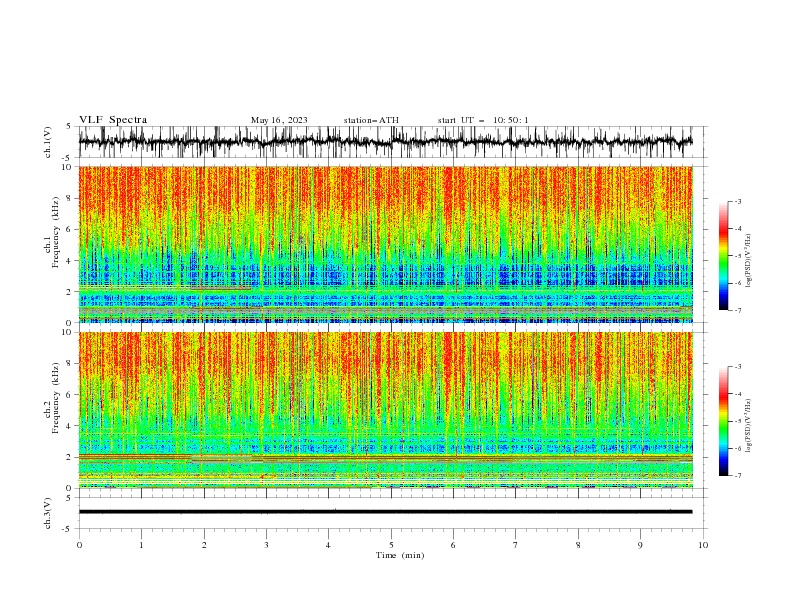Click the time axis tick label '0'
This screenshot has width=792, height=612.
point(79,545)
